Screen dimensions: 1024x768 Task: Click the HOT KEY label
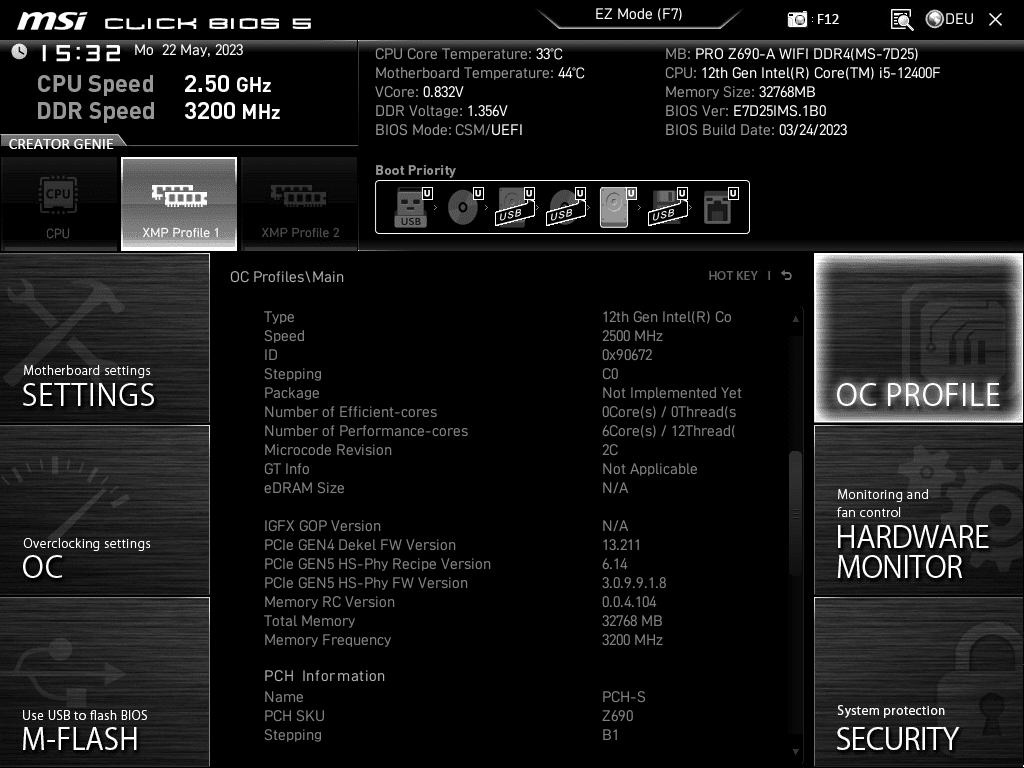click(733, 276)
